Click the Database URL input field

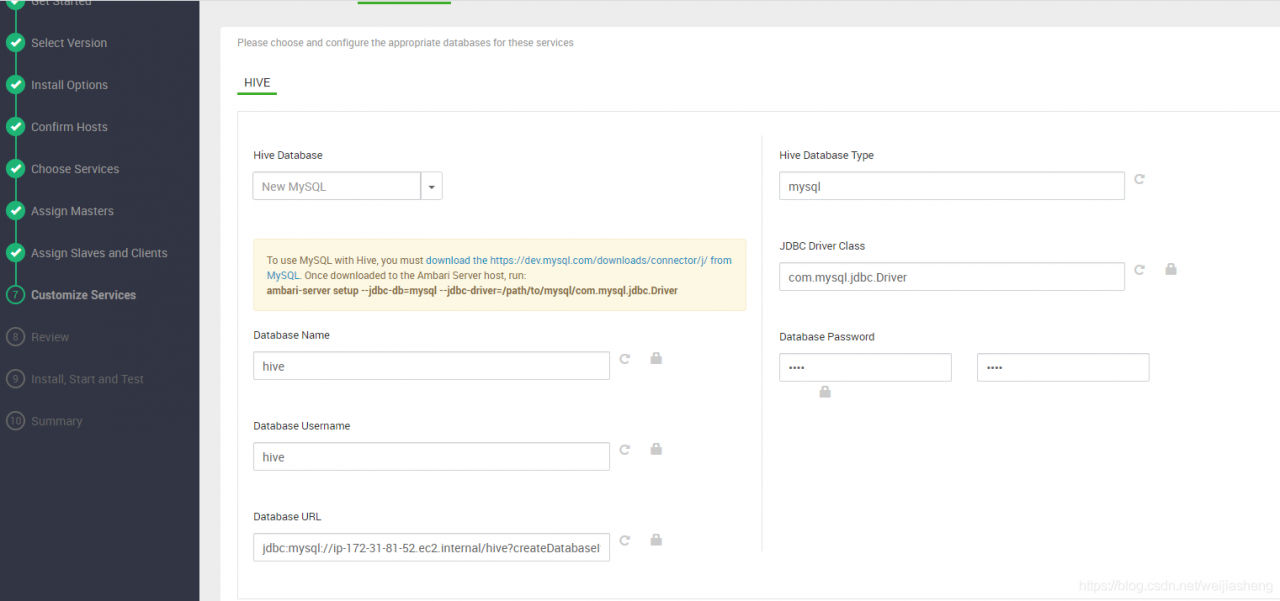pos(431,548)
